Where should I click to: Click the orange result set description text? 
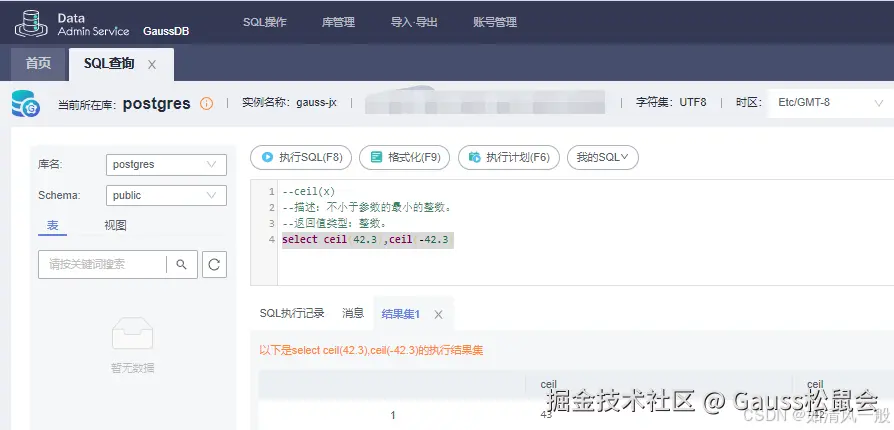pyautogui.click(x=371, y=350)
